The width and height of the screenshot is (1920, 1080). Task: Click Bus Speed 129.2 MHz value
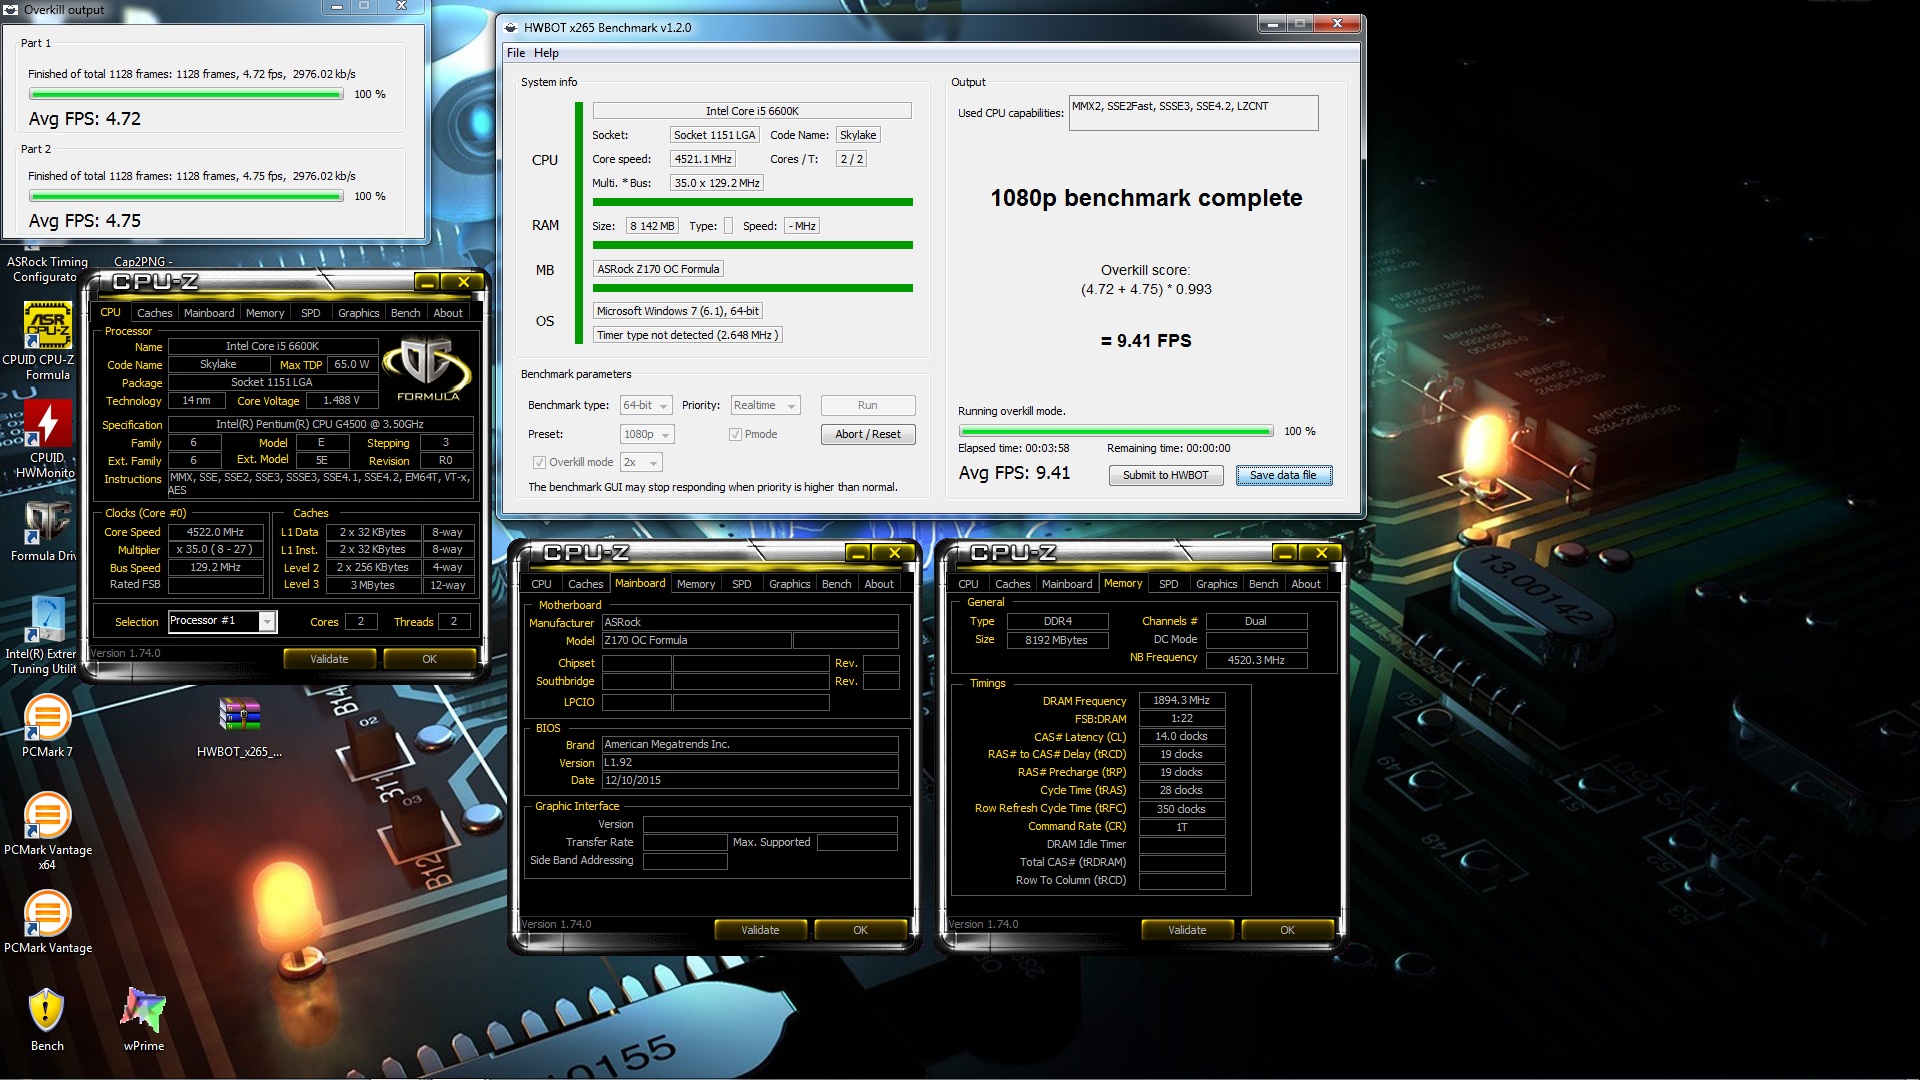pyautogui.click(x=216, y=568)
